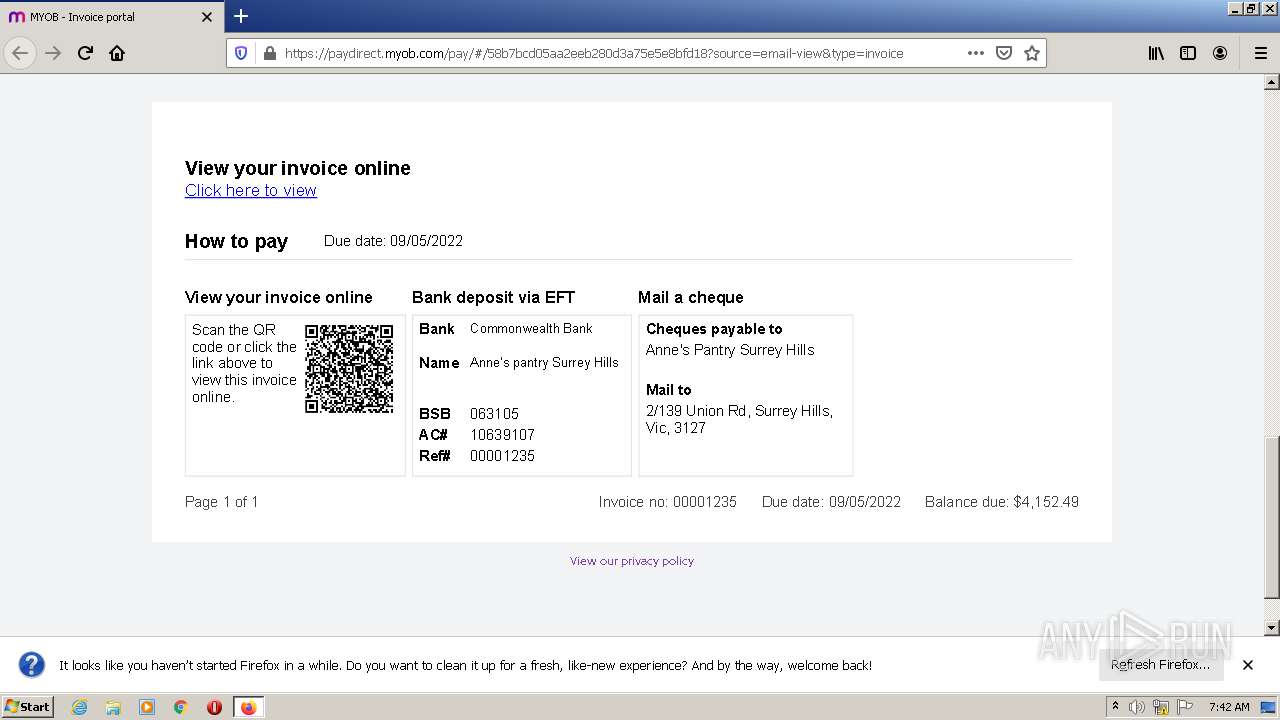Select Firefox taskbar button
1280x720 pixels.
pyautogui.click(x=248, y=707)
